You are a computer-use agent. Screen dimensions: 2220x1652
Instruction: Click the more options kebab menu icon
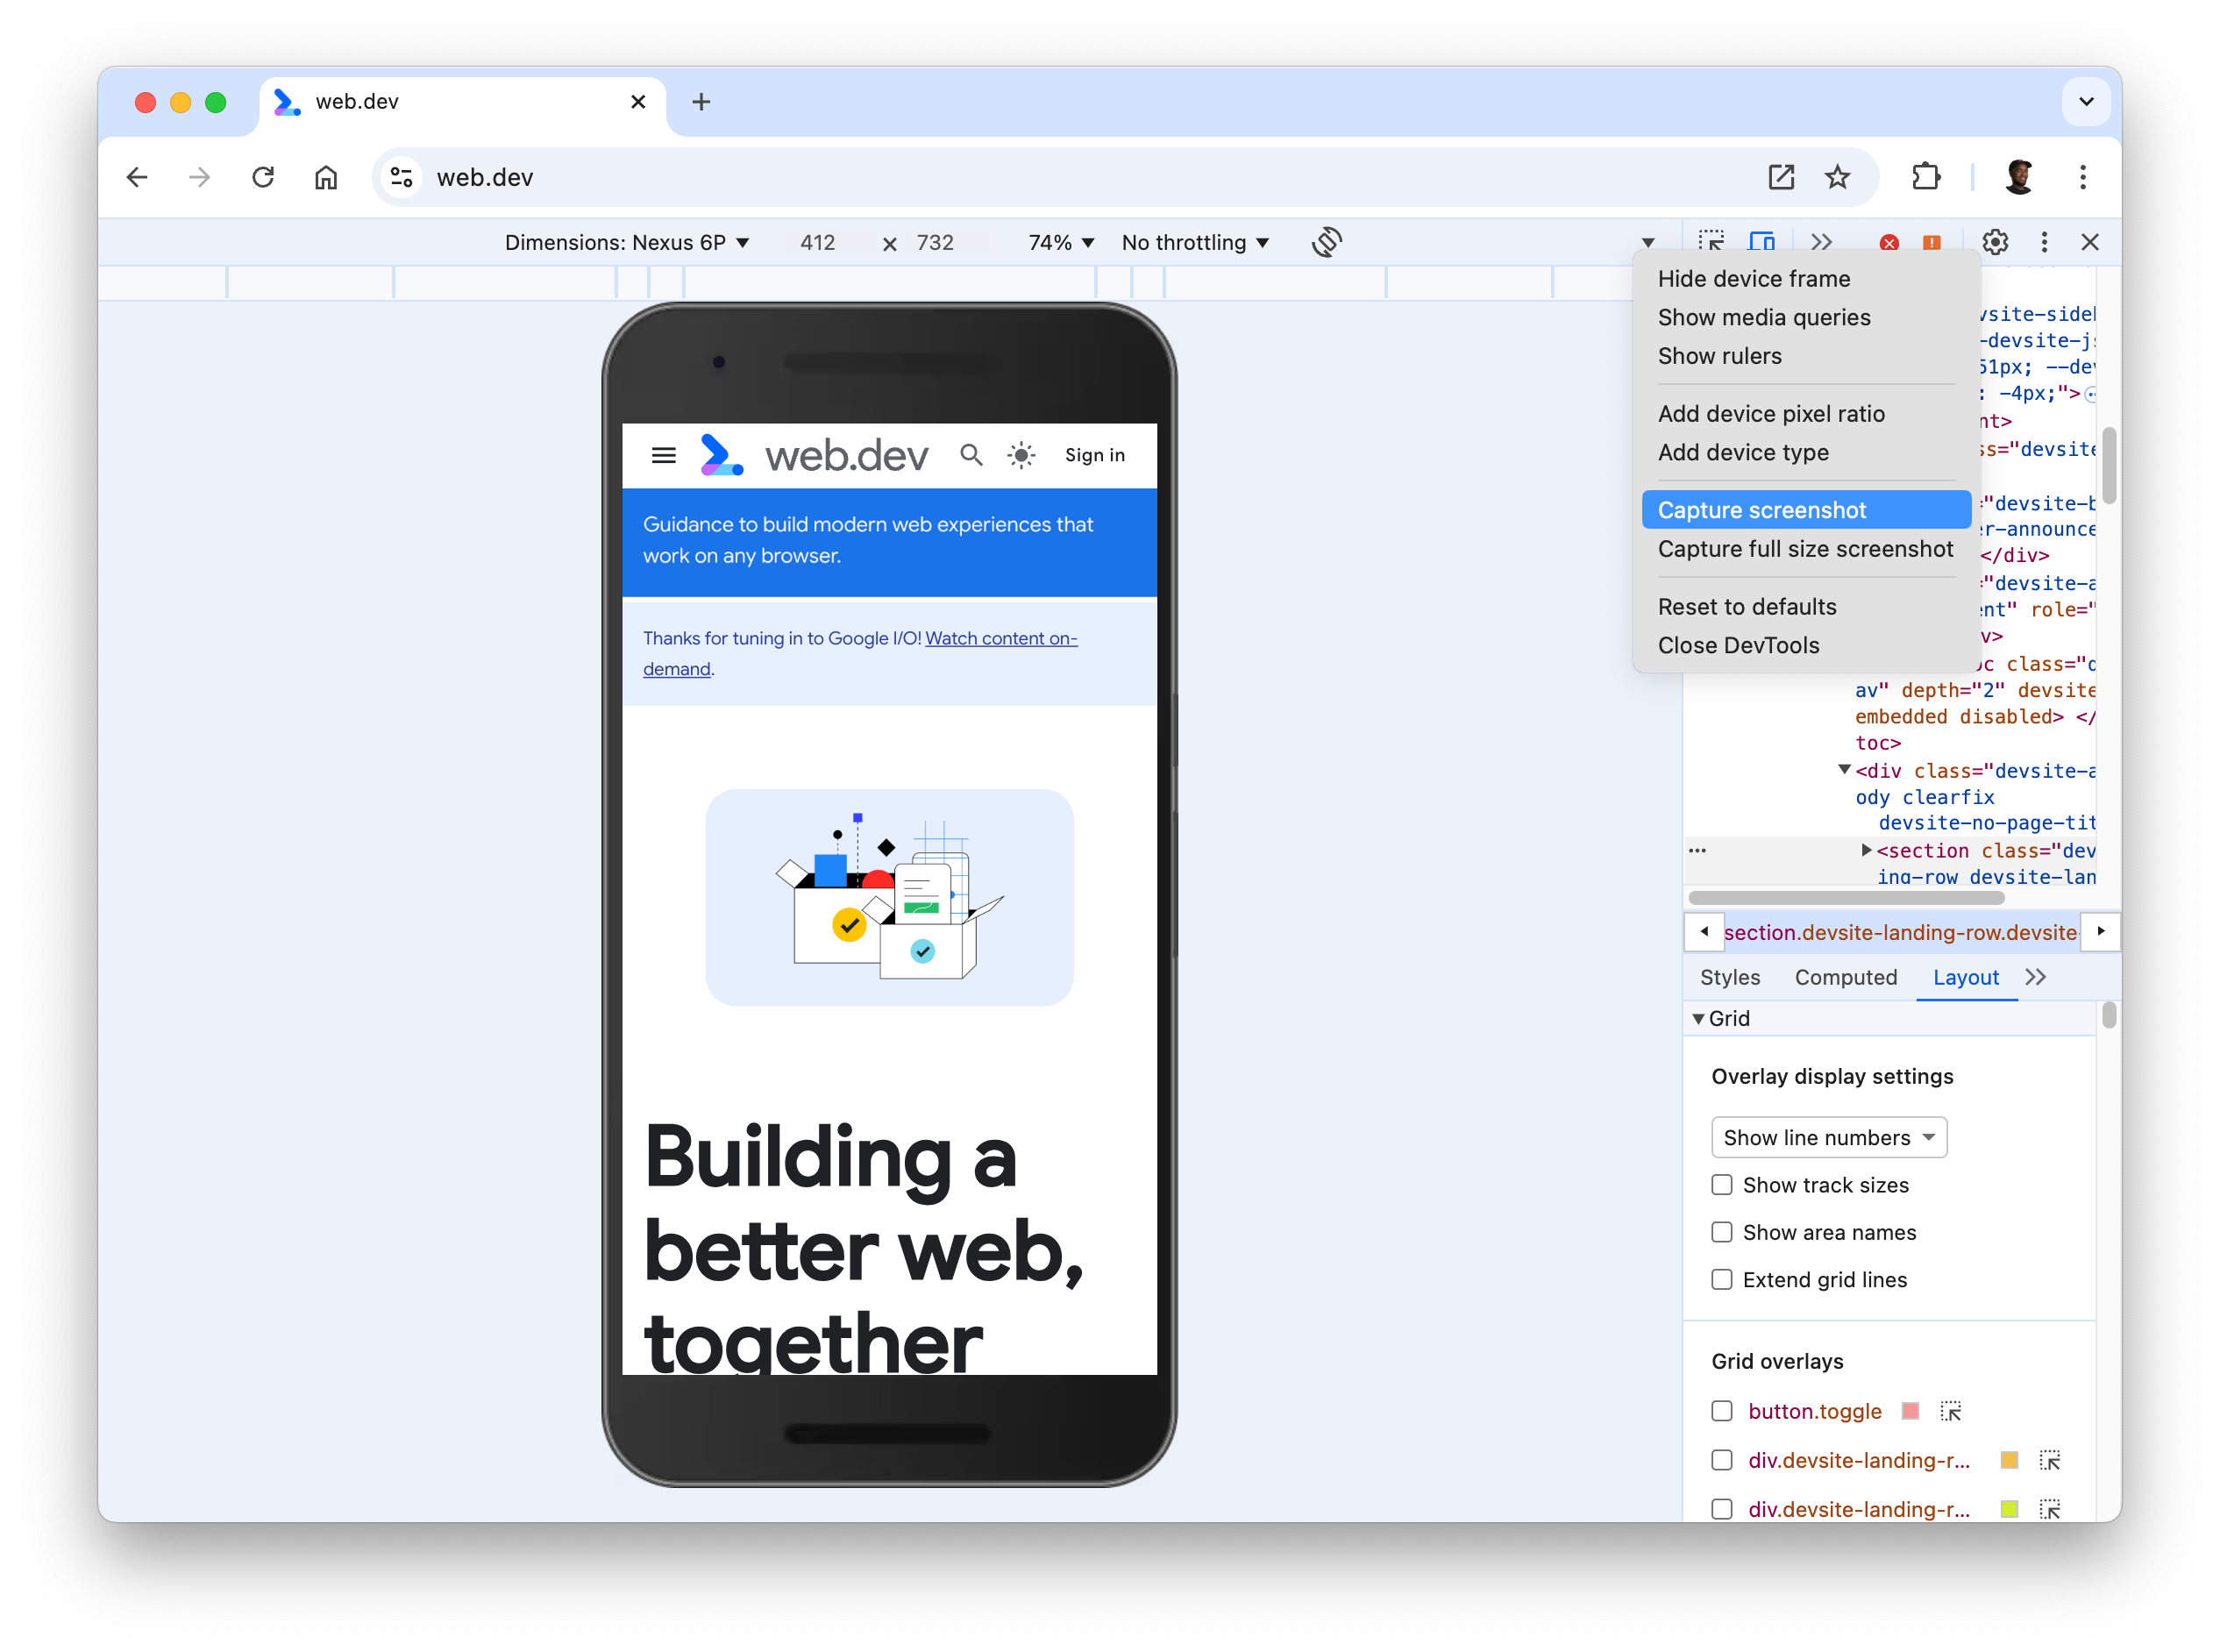pos(2046,241)
